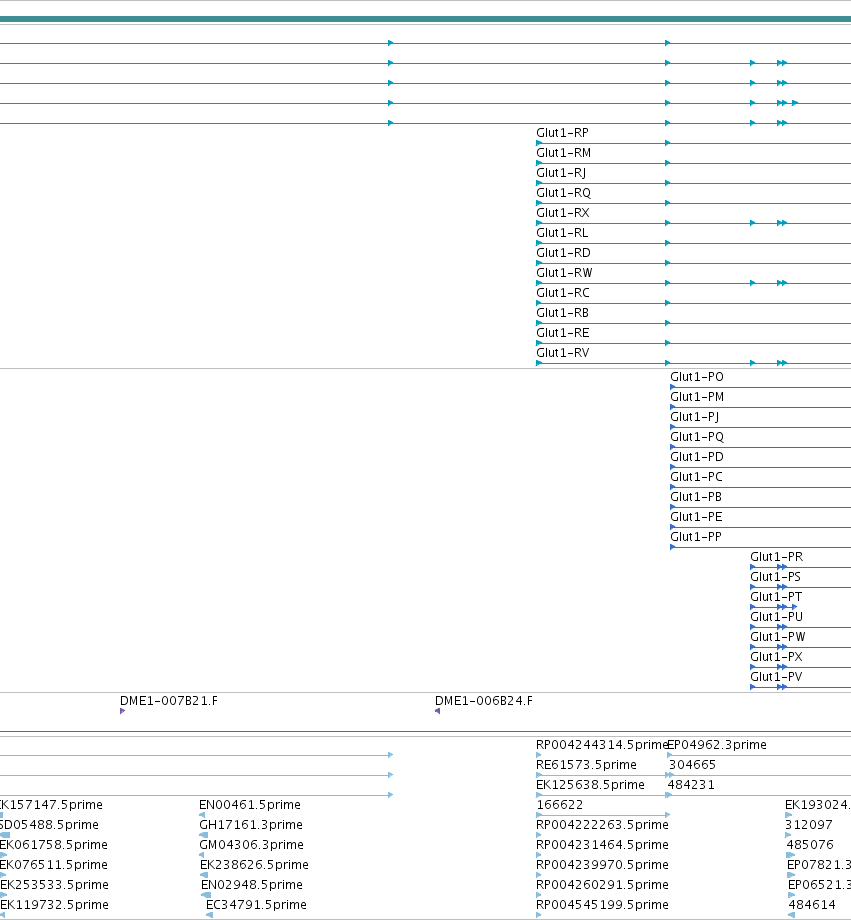Click the Glut1-PQ protein label
This screenshot has width=851, height=920.
(x=697, y=437)
